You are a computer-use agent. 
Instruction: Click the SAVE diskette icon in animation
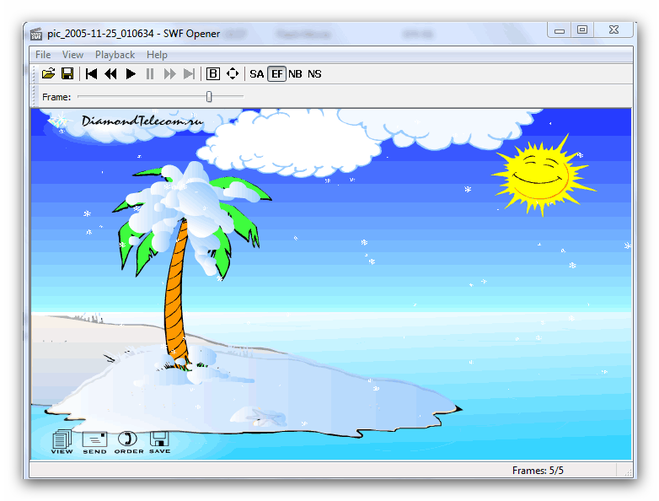click(159, 439)
